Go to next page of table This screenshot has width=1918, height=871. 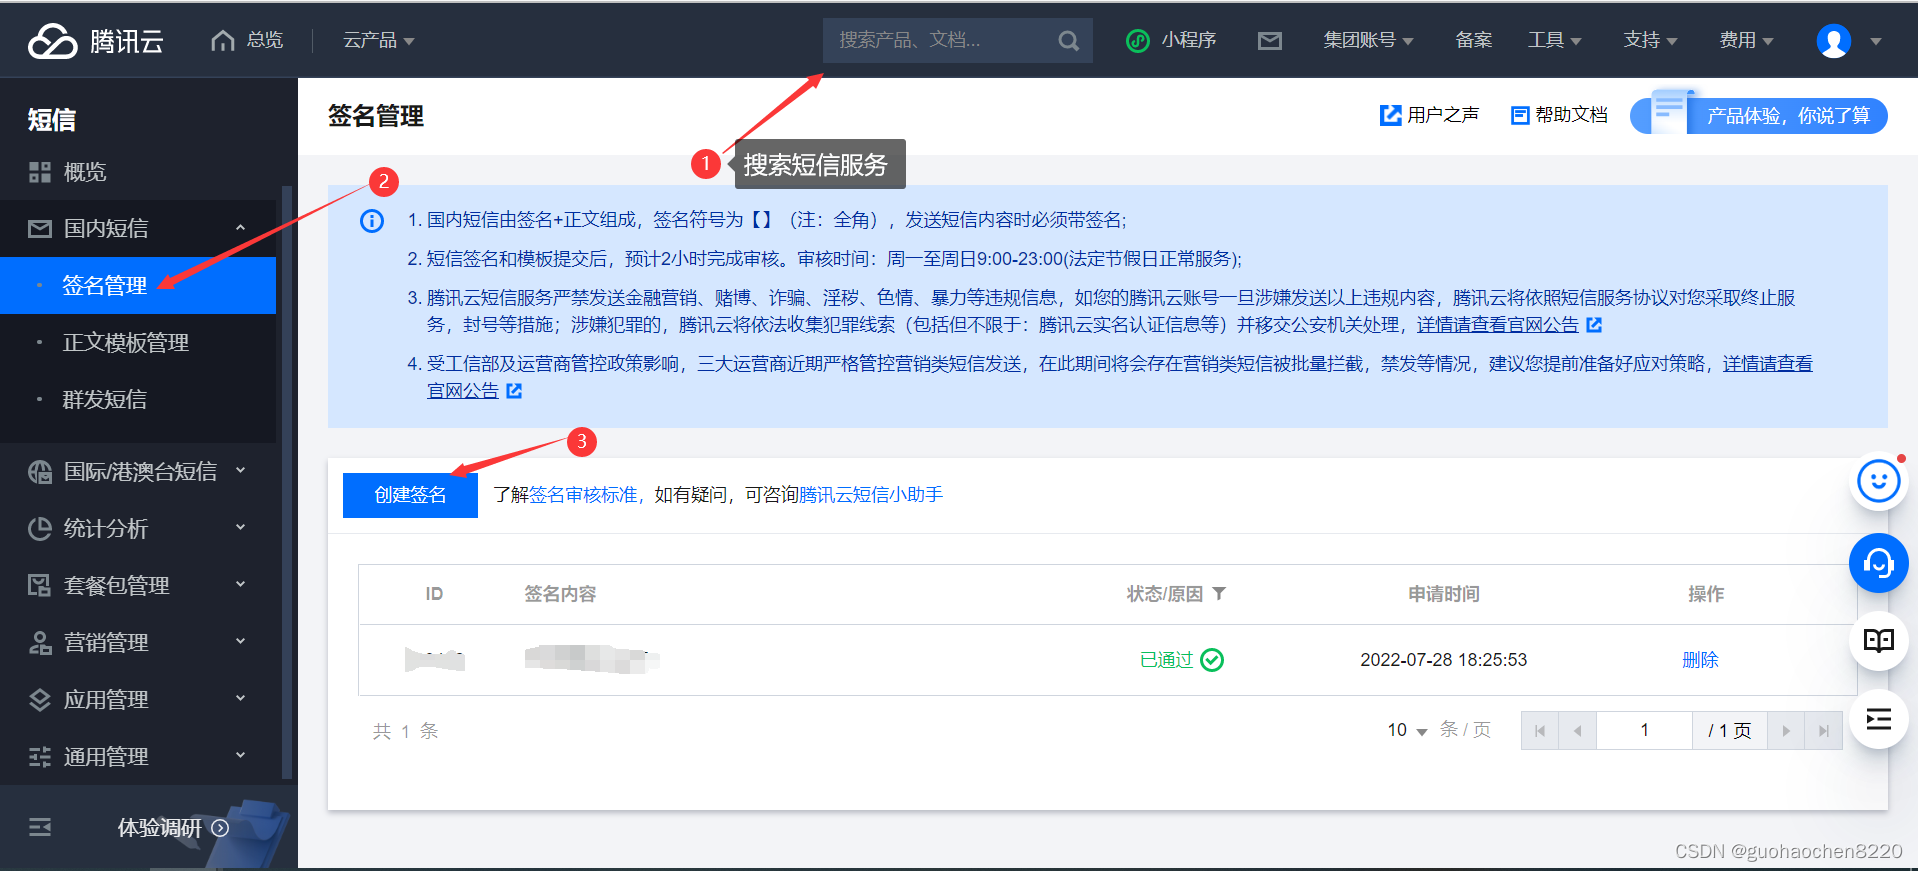(1786, 731)
